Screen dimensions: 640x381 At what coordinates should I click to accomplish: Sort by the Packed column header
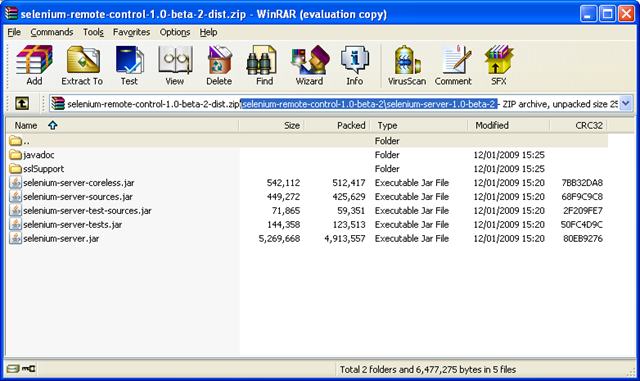coord(337,125)
